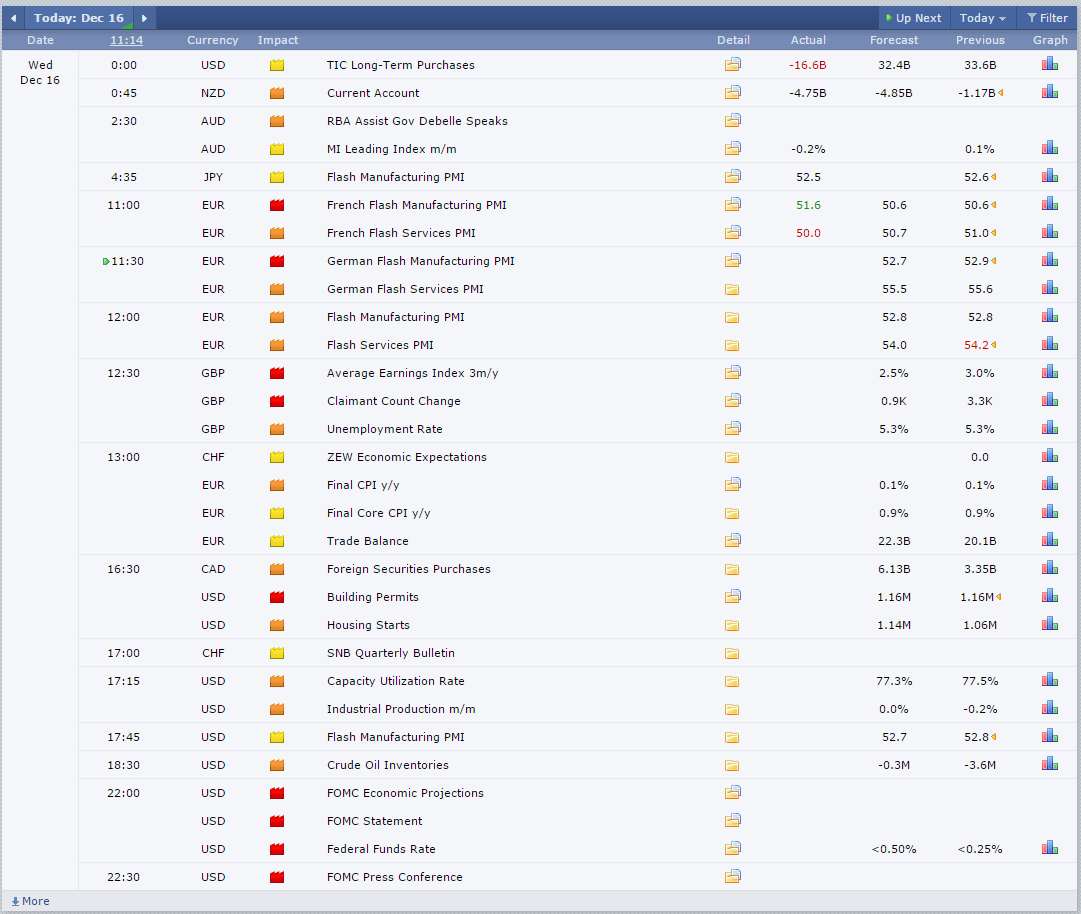
Task: Open detail for FOMC Press Conference
Action: click(x=732, y=876)
